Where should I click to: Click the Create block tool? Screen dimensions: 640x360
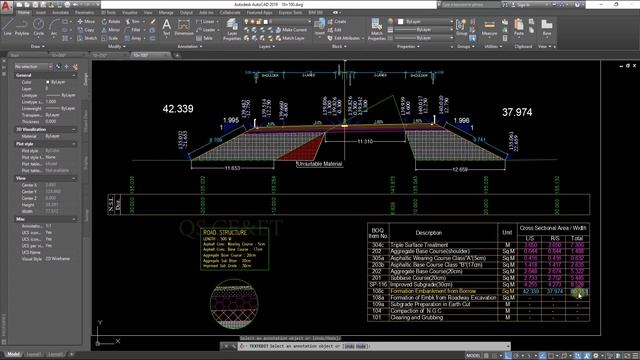tap(337, 21)
